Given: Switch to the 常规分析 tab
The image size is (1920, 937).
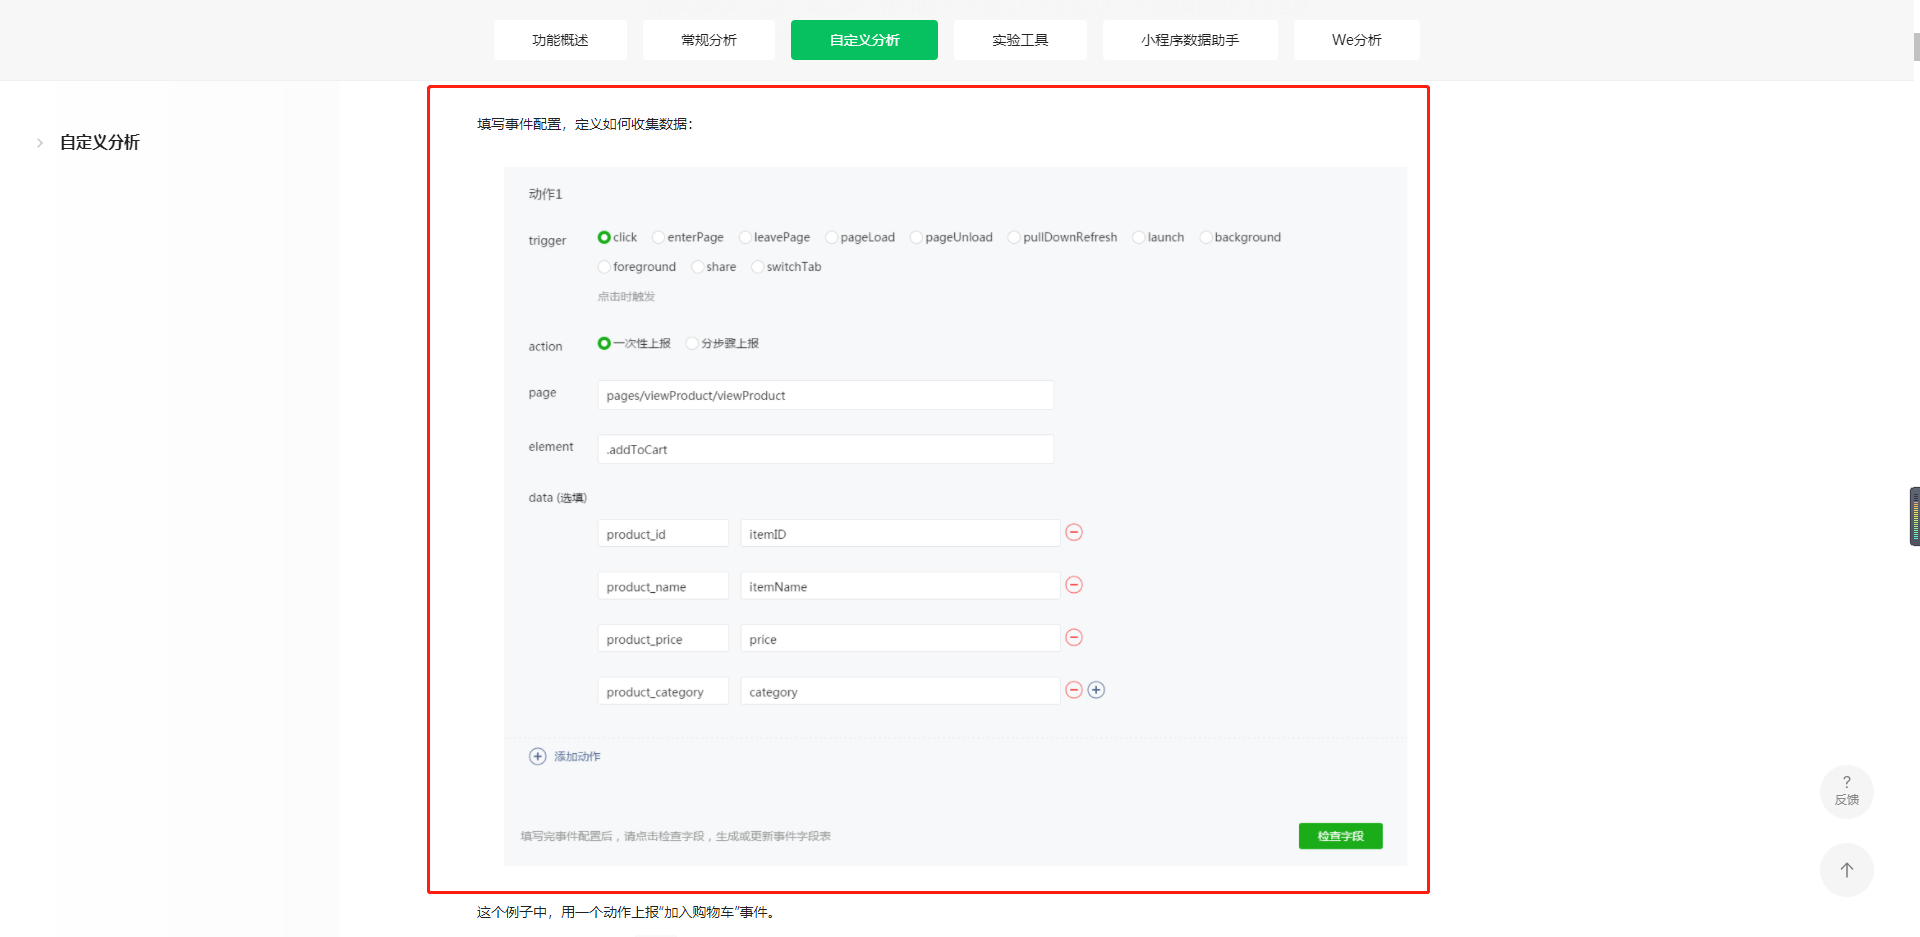Looking at the screenshot, I should (x=709, y=40).
